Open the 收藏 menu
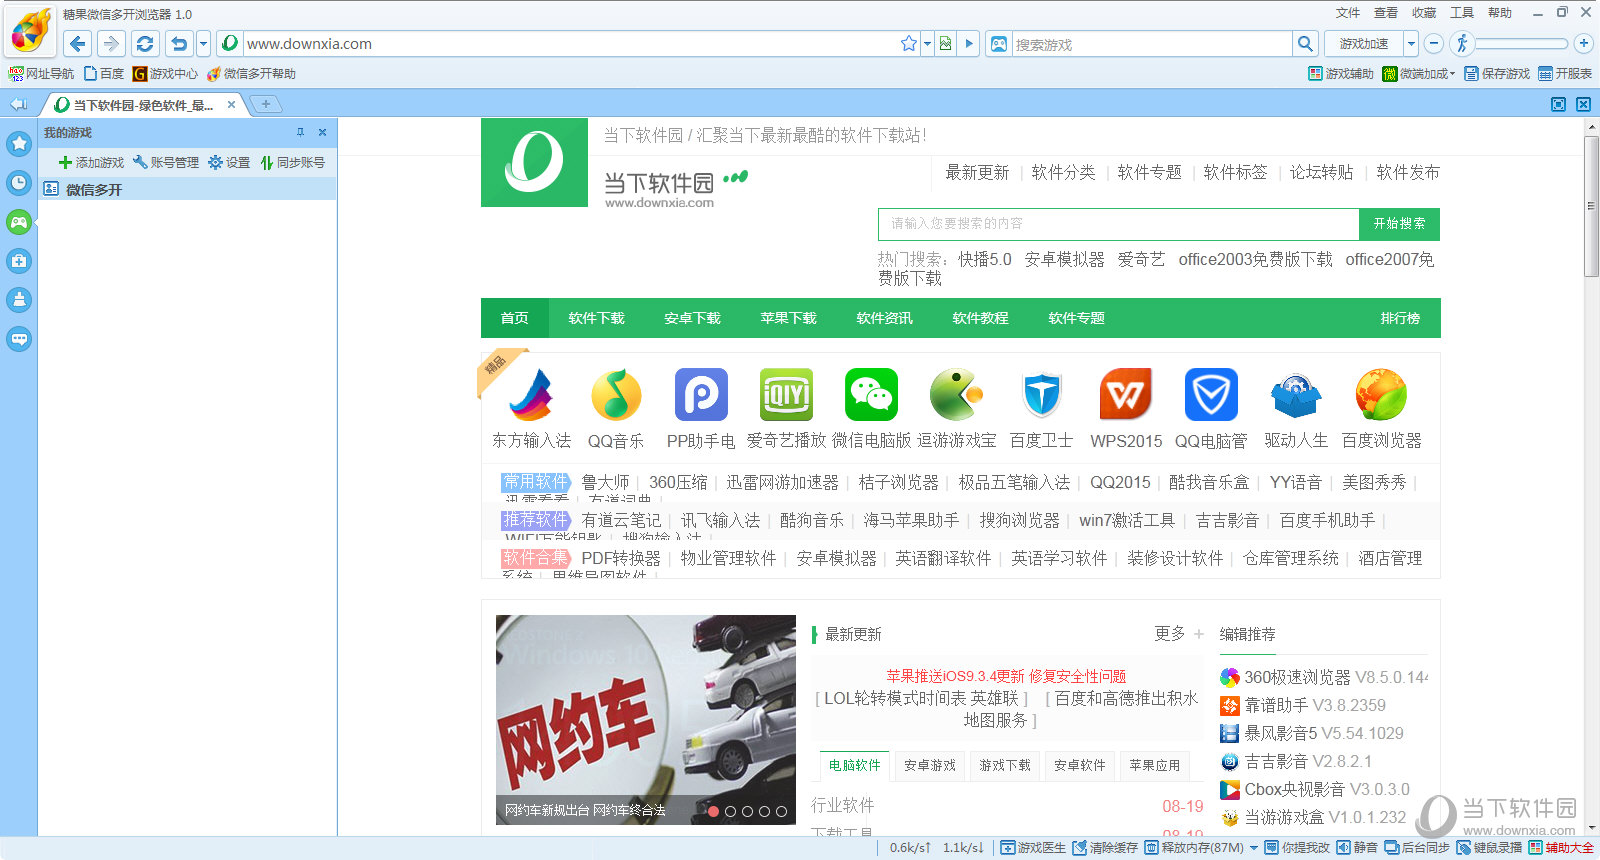Screen dimensions: 1600x860 pos(1424,13)
